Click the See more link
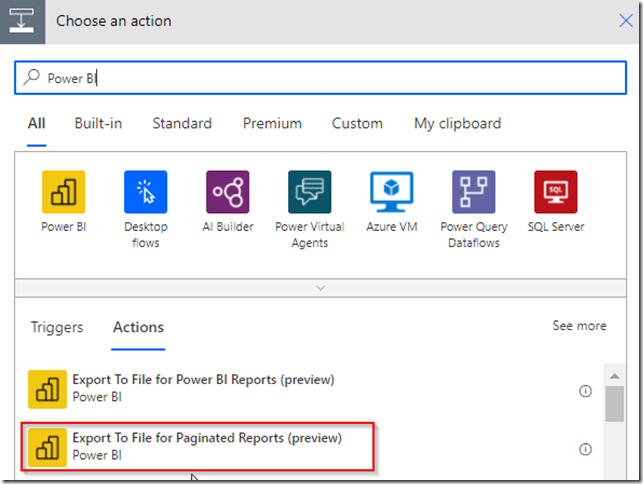The image size is (643, 484). pyautogui.click(x=579, y=326)
